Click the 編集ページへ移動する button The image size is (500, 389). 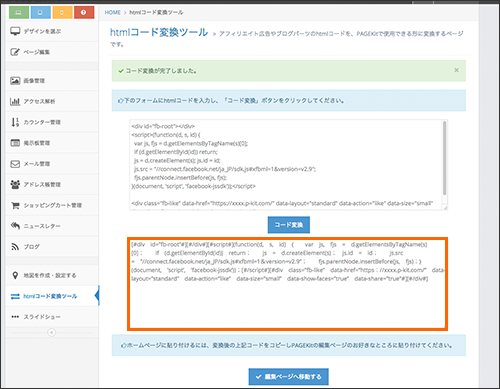point(289,377)
